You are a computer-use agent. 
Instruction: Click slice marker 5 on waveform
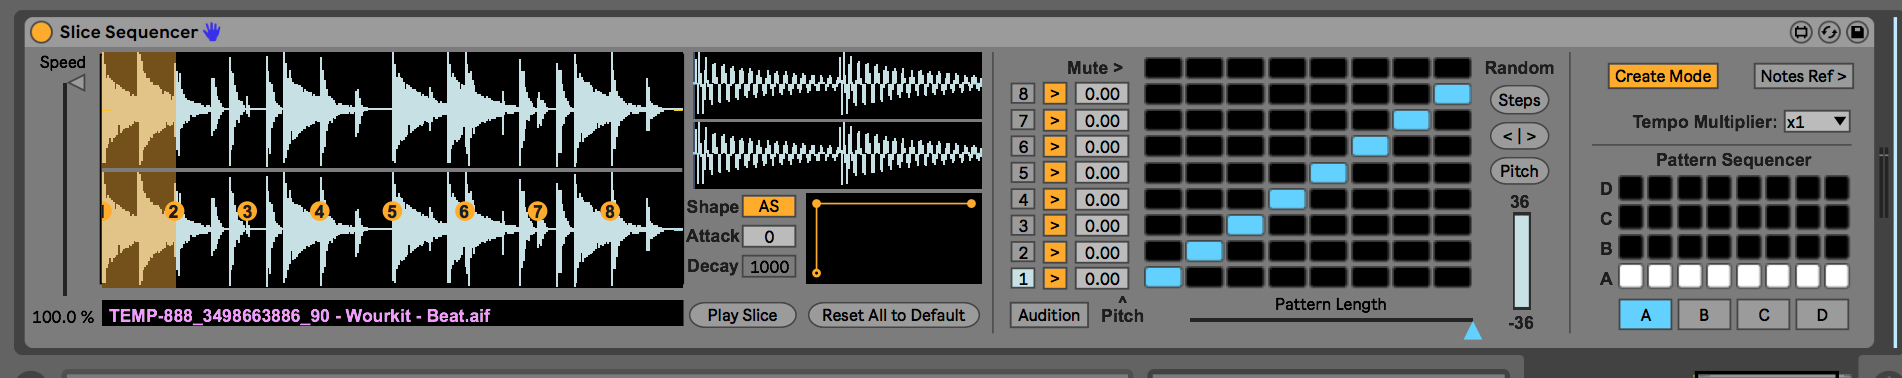(x=392, y=211)
